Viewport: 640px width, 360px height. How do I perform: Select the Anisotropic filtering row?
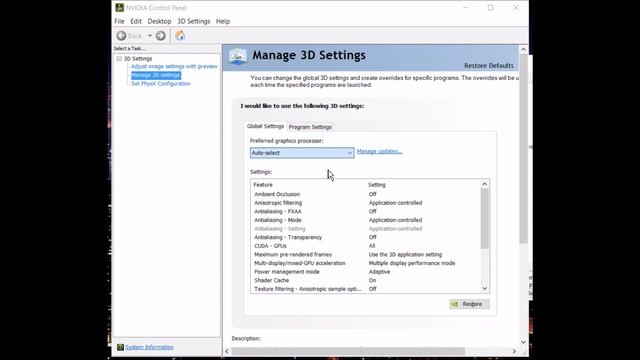(367, 203)
